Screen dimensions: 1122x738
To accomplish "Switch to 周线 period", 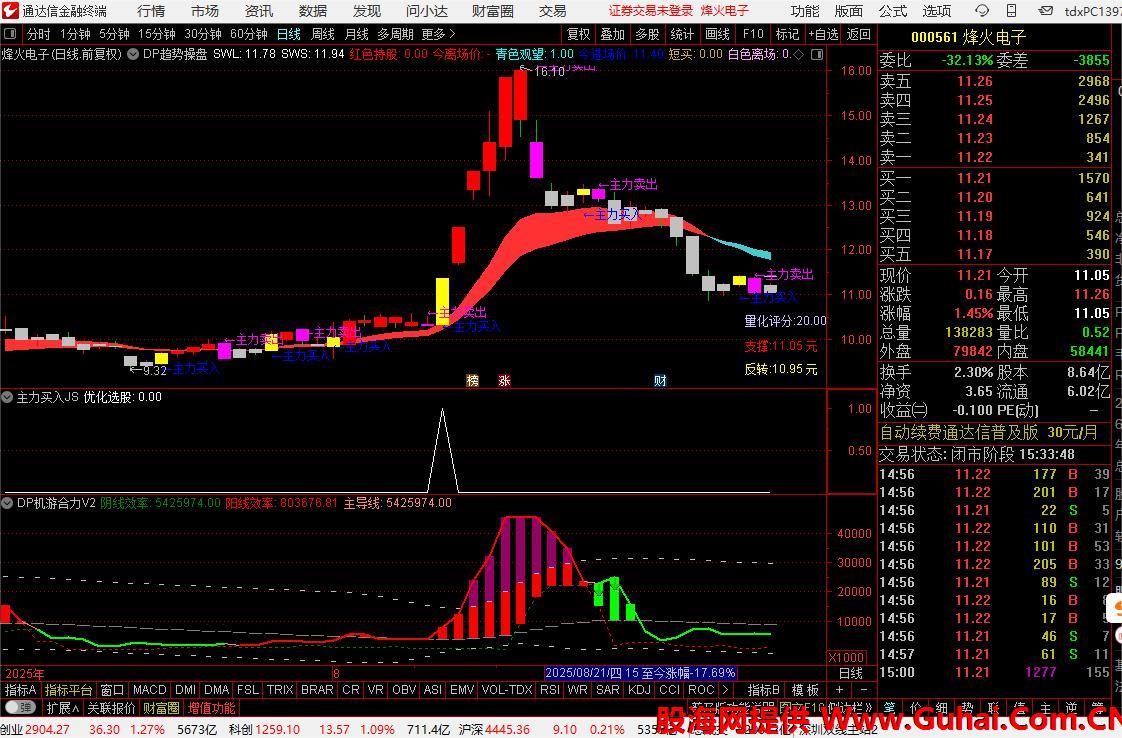I will click(x=323, y=34).
